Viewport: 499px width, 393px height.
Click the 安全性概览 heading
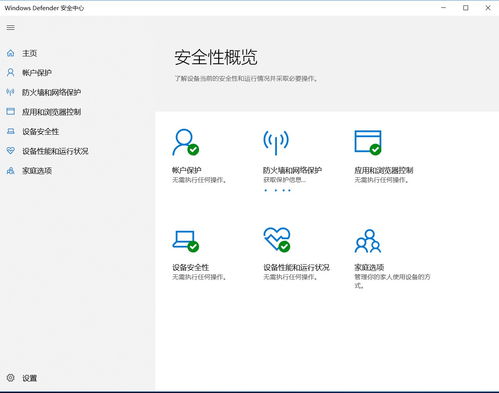[216, 57]
